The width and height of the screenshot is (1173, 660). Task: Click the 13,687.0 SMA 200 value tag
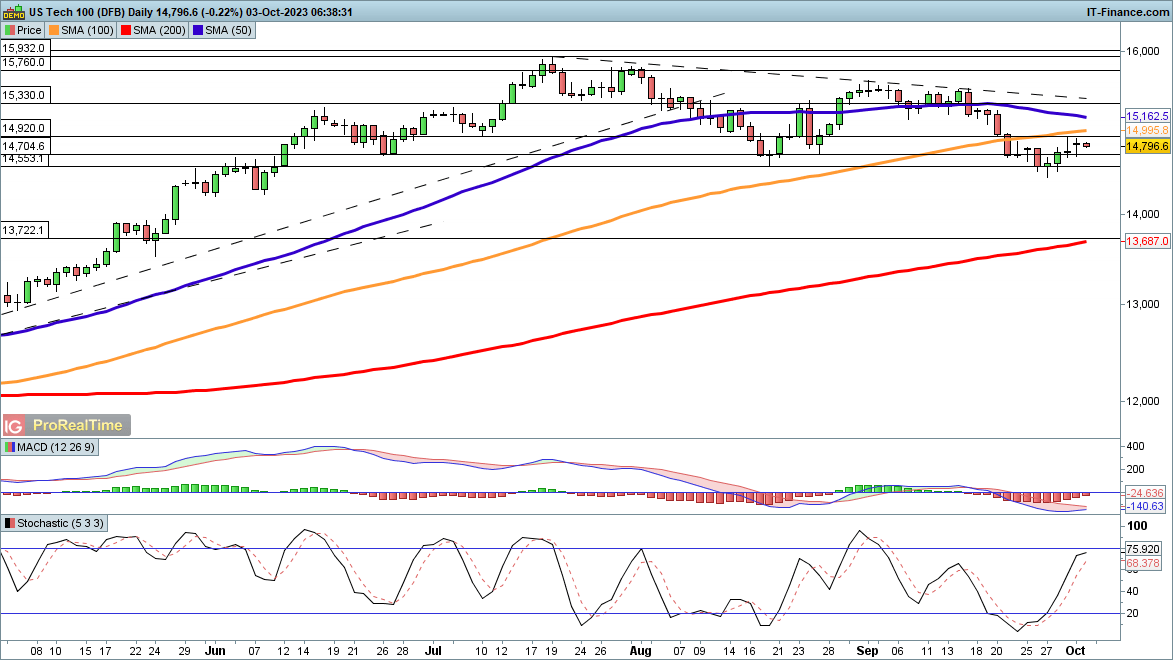point(1147,241)
